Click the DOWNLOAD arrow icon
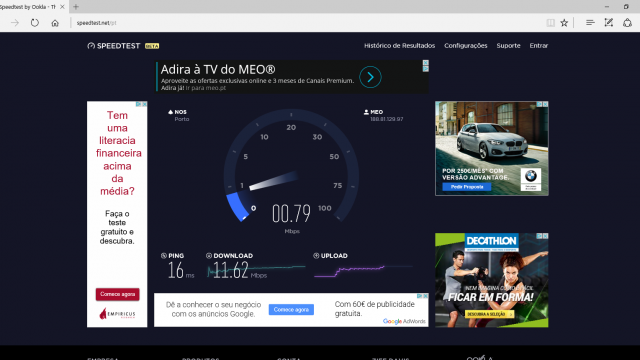The width and height of the screenshot is (640, 360). coord(209,256)
